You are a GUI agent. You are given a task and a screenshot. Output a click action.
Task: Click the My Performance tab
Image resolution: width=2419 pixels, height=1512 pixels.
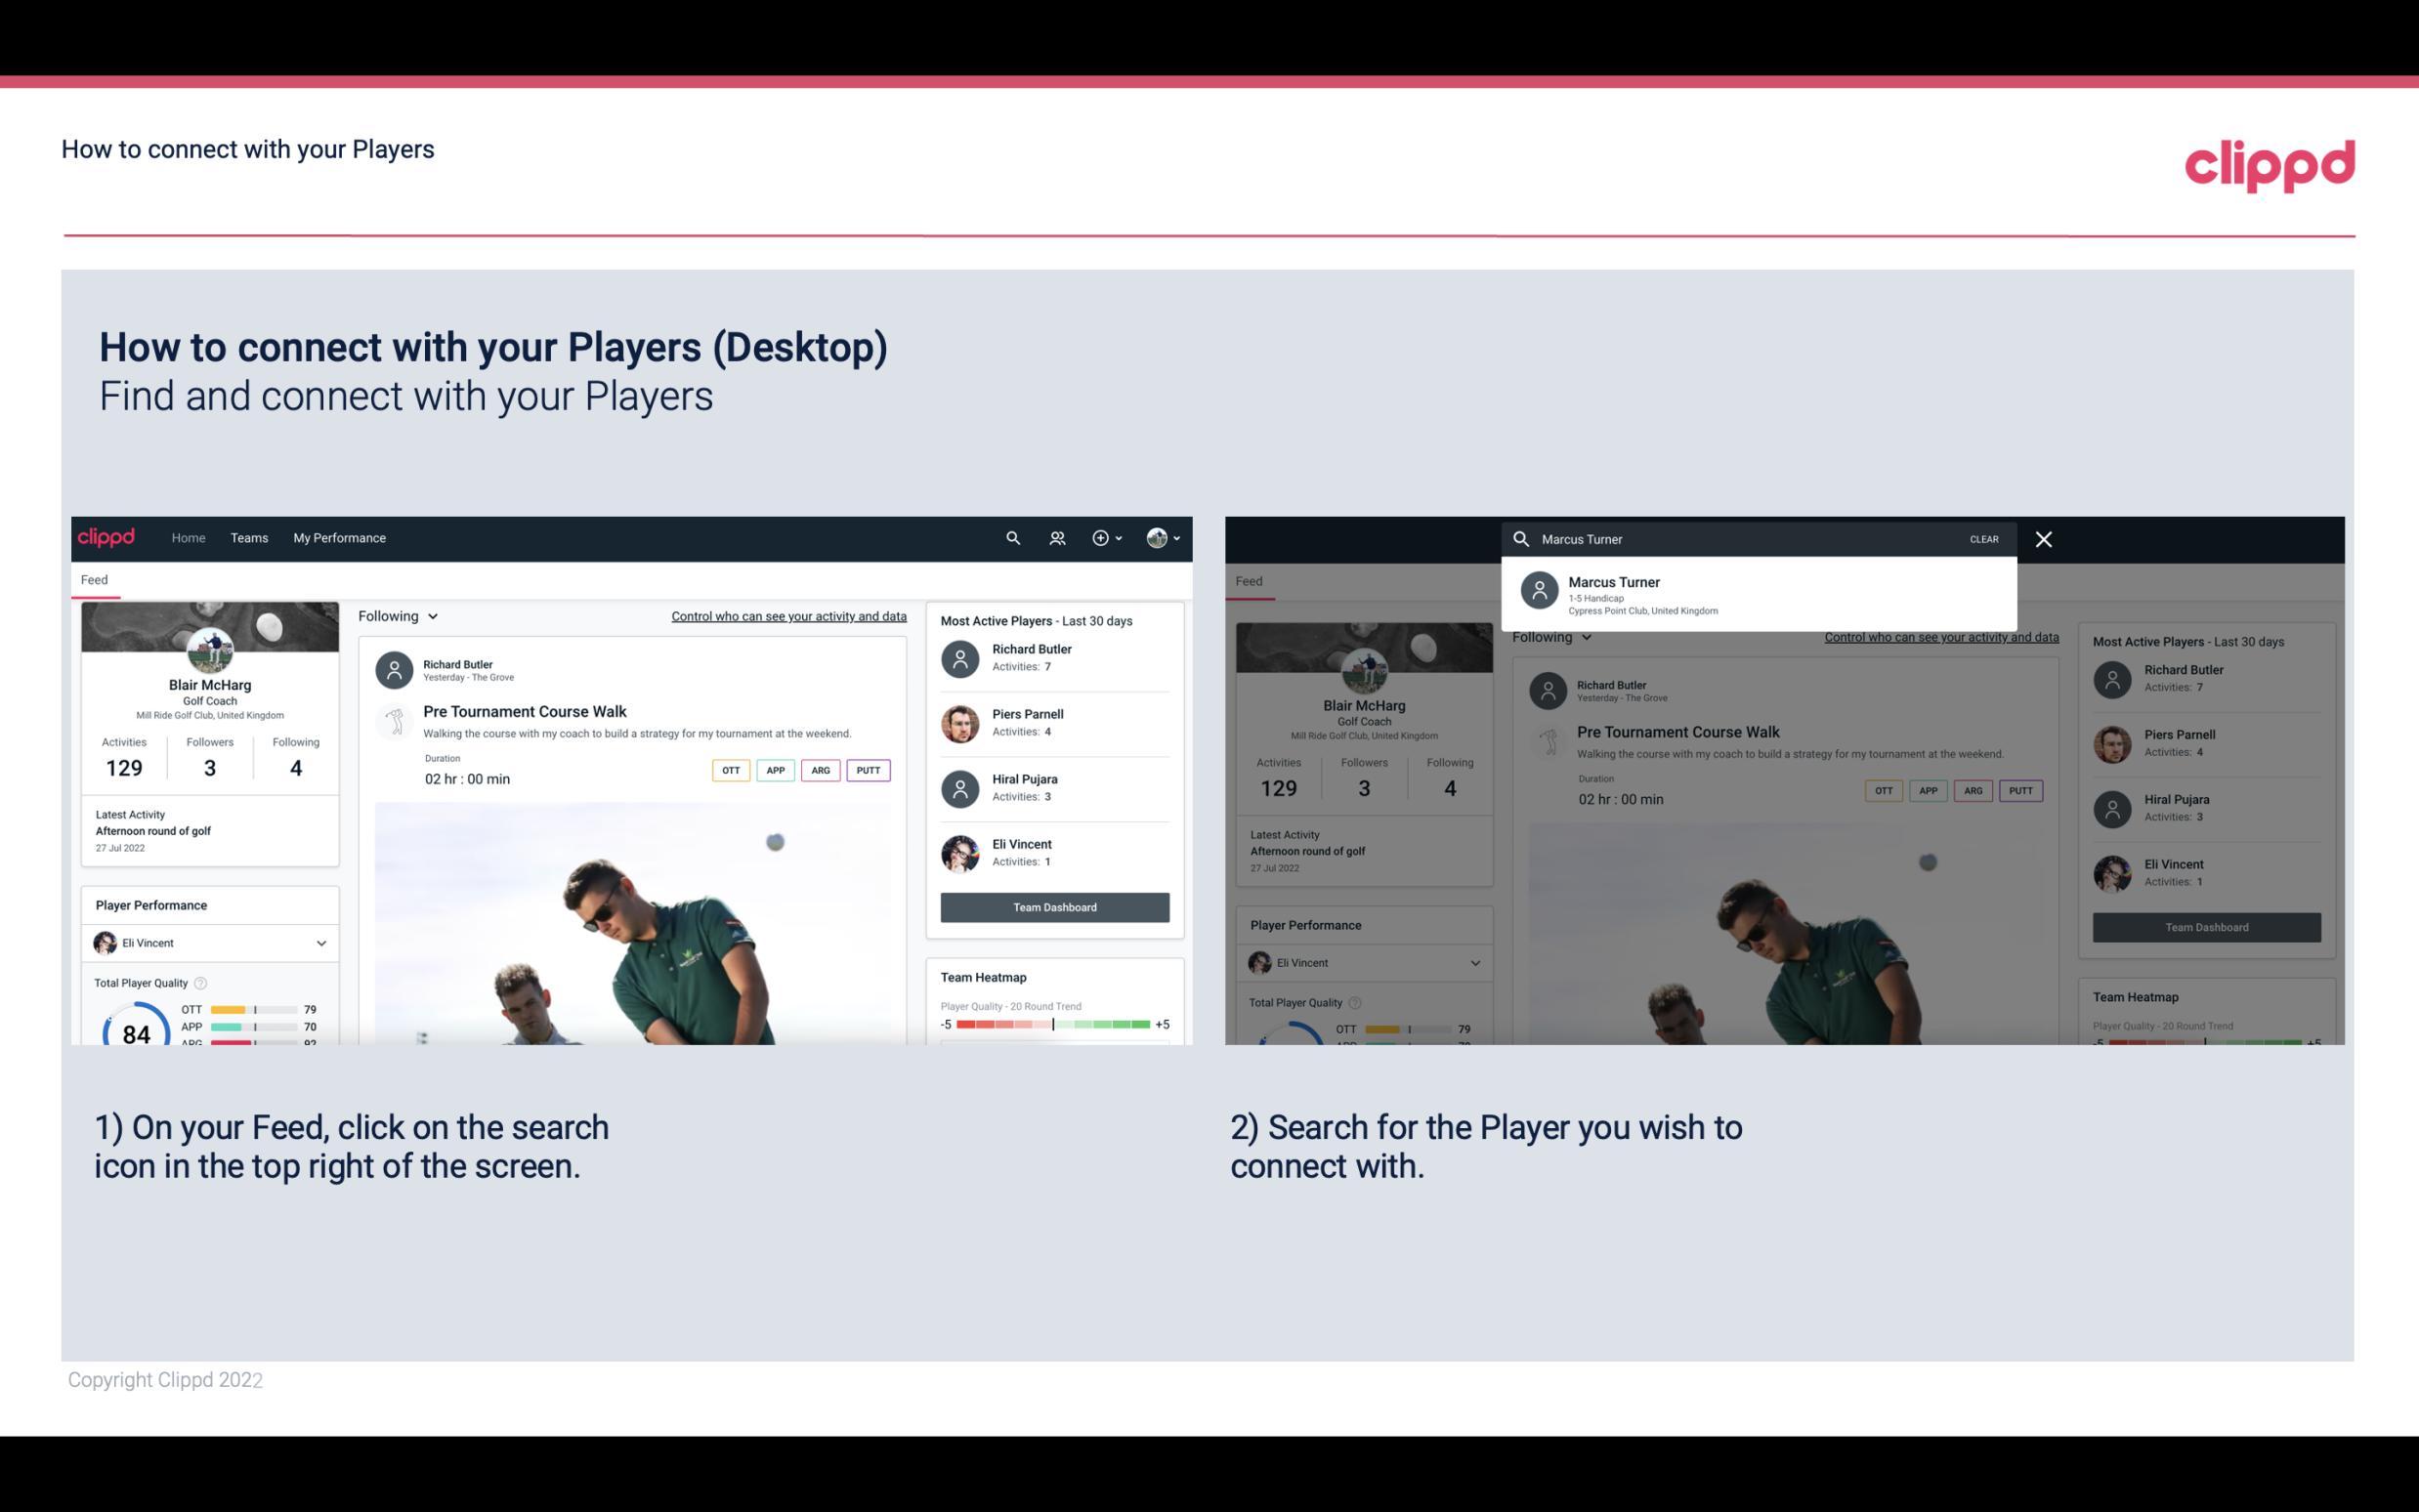338,536
